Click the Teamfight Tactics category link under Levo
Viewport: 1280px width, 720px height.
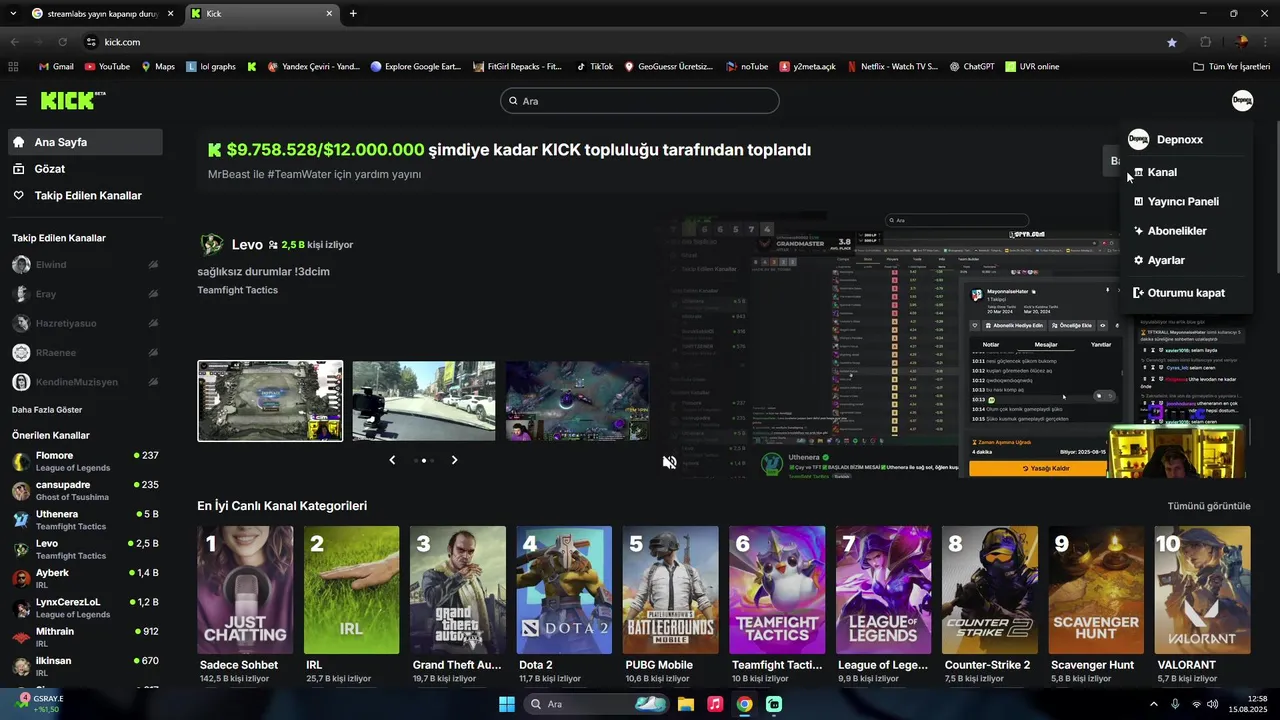click(x=238, y=290)
